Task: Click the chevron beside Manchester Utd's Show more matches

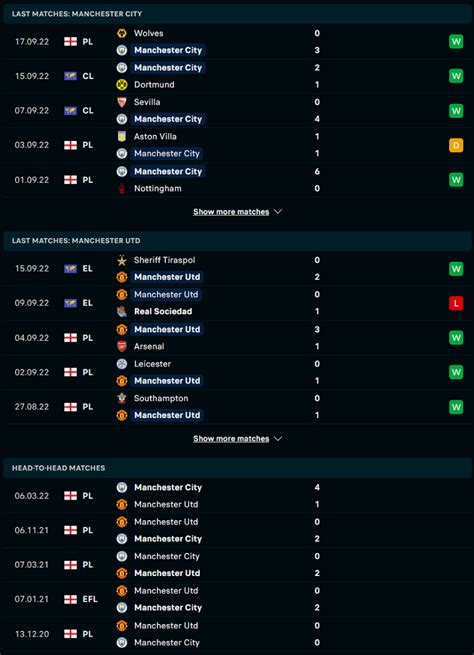Action: [x=278, y=439]
